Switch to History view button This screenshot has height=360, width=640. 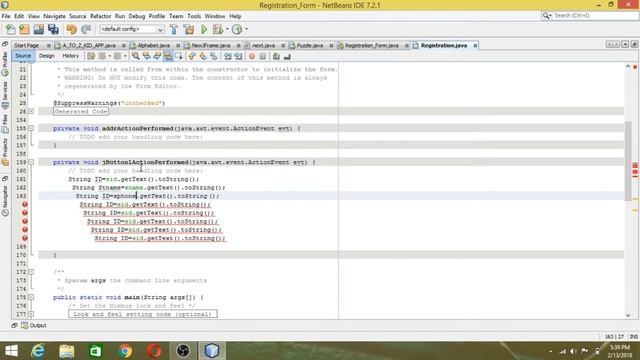point(70,56)
